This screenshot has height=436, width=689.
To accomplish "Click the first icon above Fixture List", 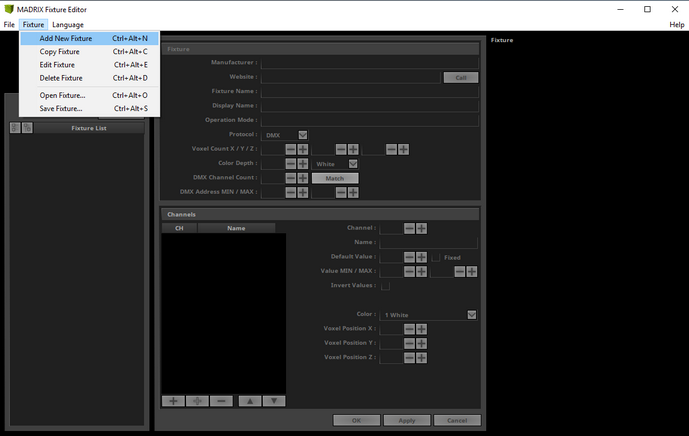I will click(x=15, y=128).
